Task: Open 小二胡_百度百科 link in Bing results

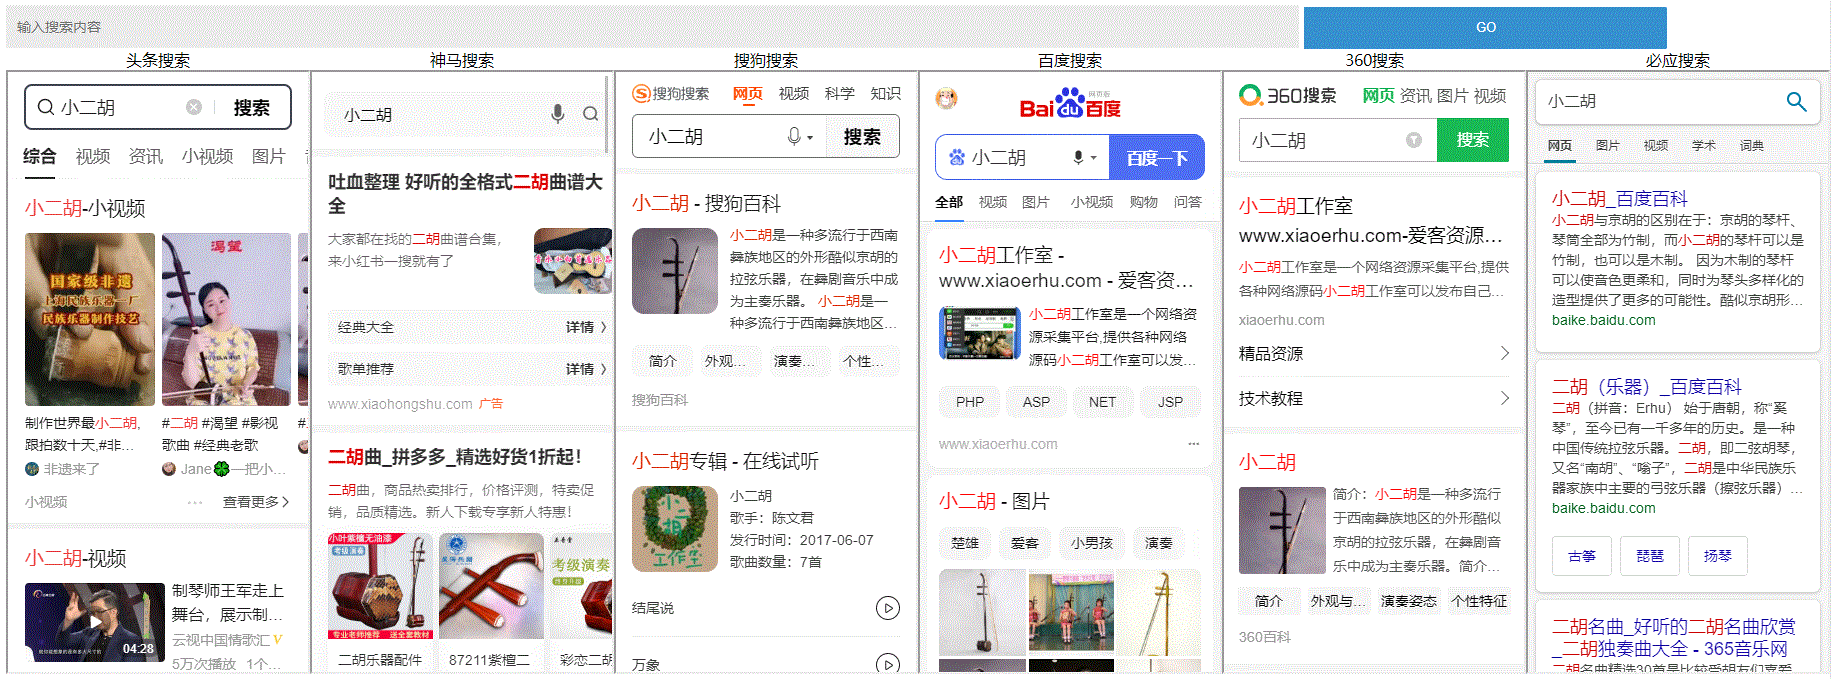Action: [x=1619, y=198]
